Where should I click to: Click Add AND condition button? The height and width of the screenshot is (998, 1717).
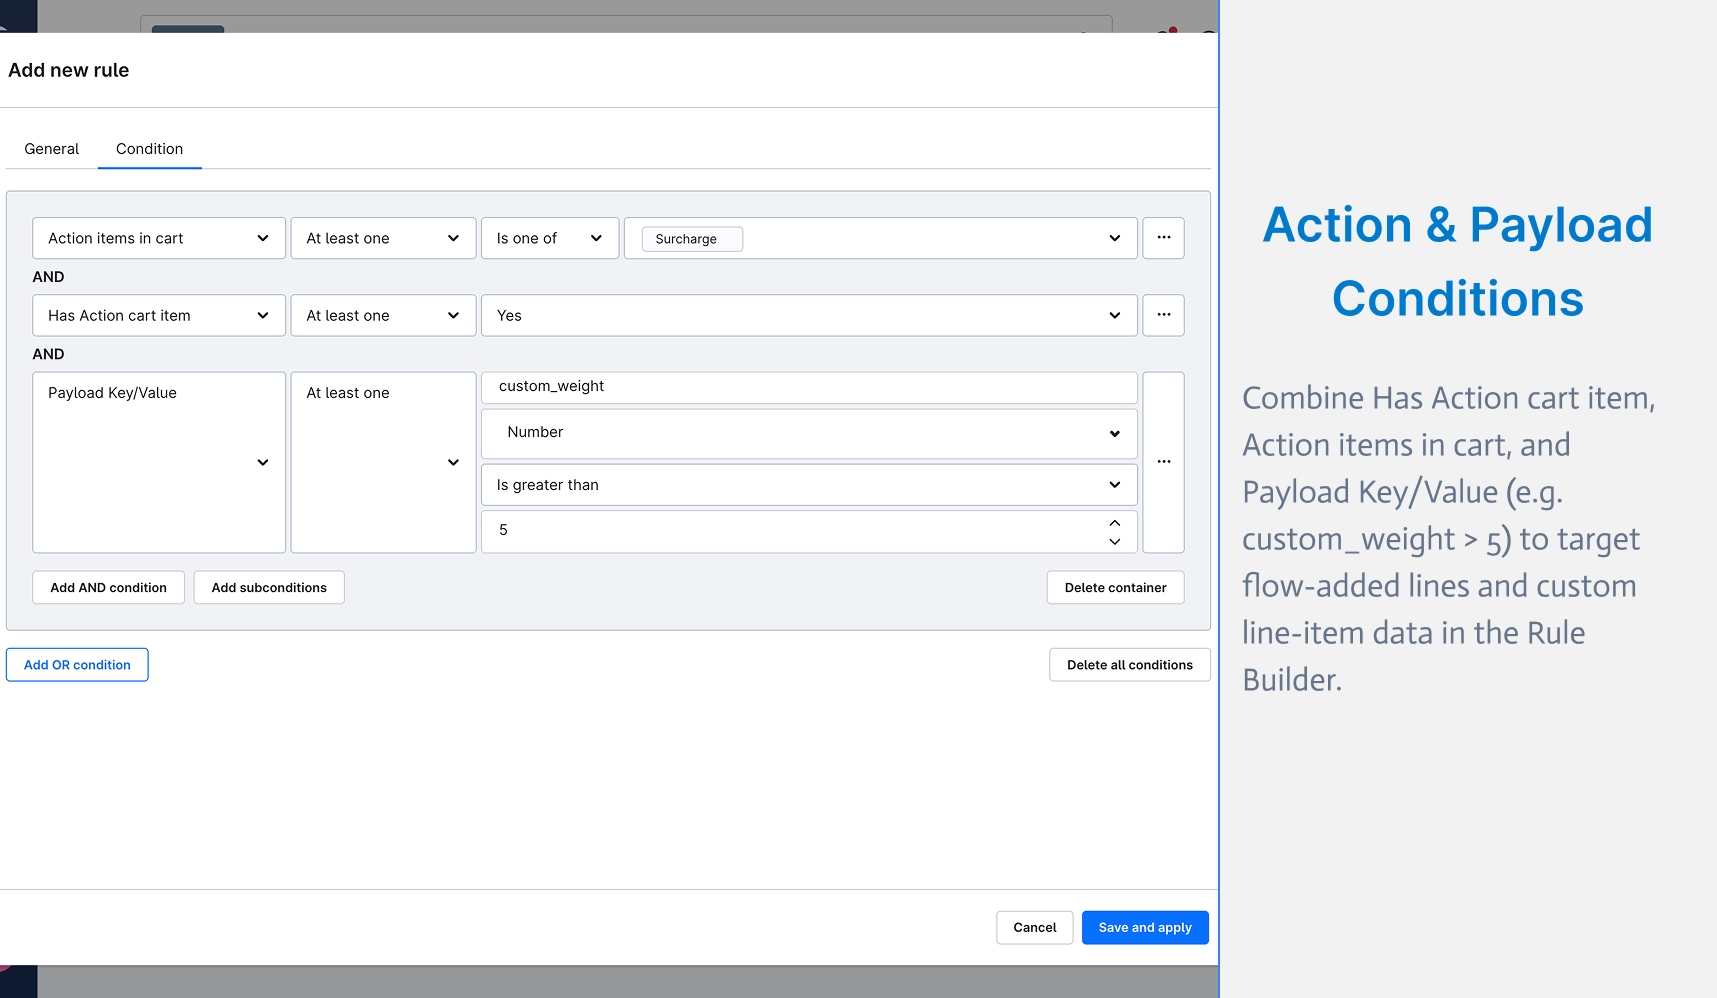point(108,588)
